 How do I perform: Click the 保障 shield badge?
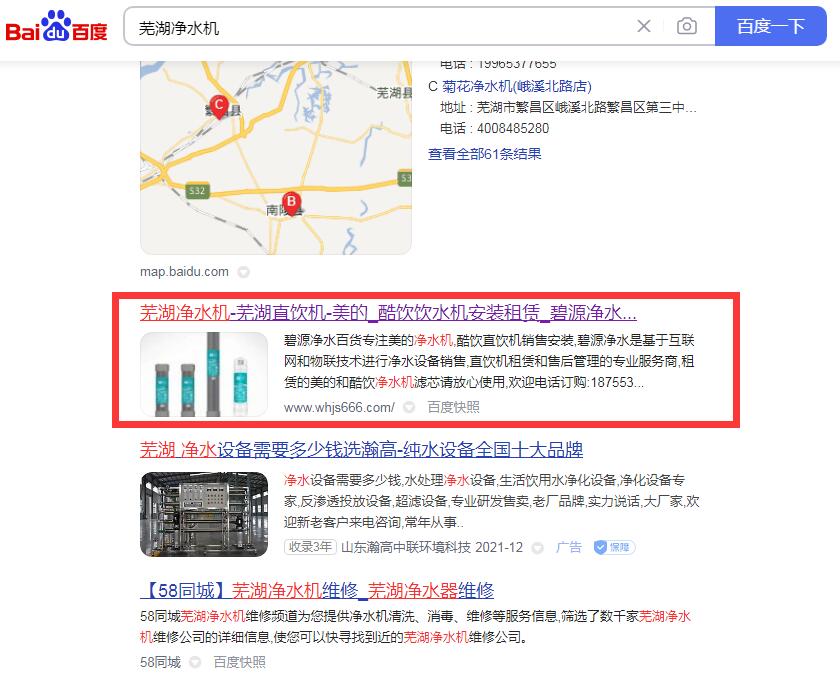613,547
